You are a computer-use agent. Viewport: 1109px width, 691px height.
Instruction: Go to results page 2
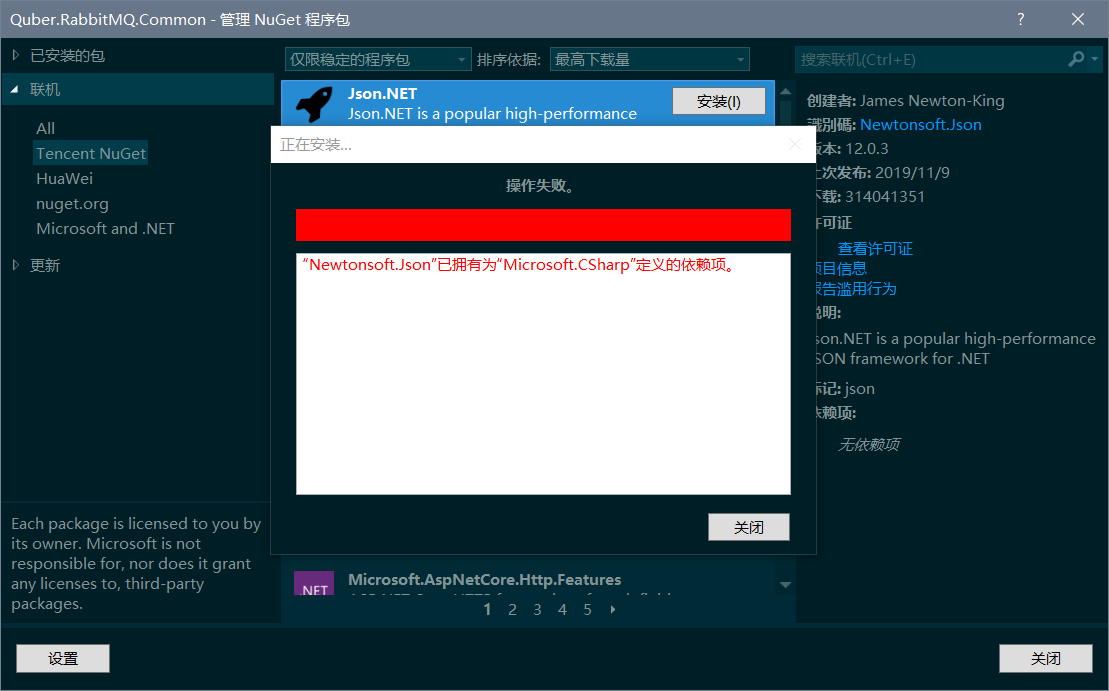tap(512, 610)
